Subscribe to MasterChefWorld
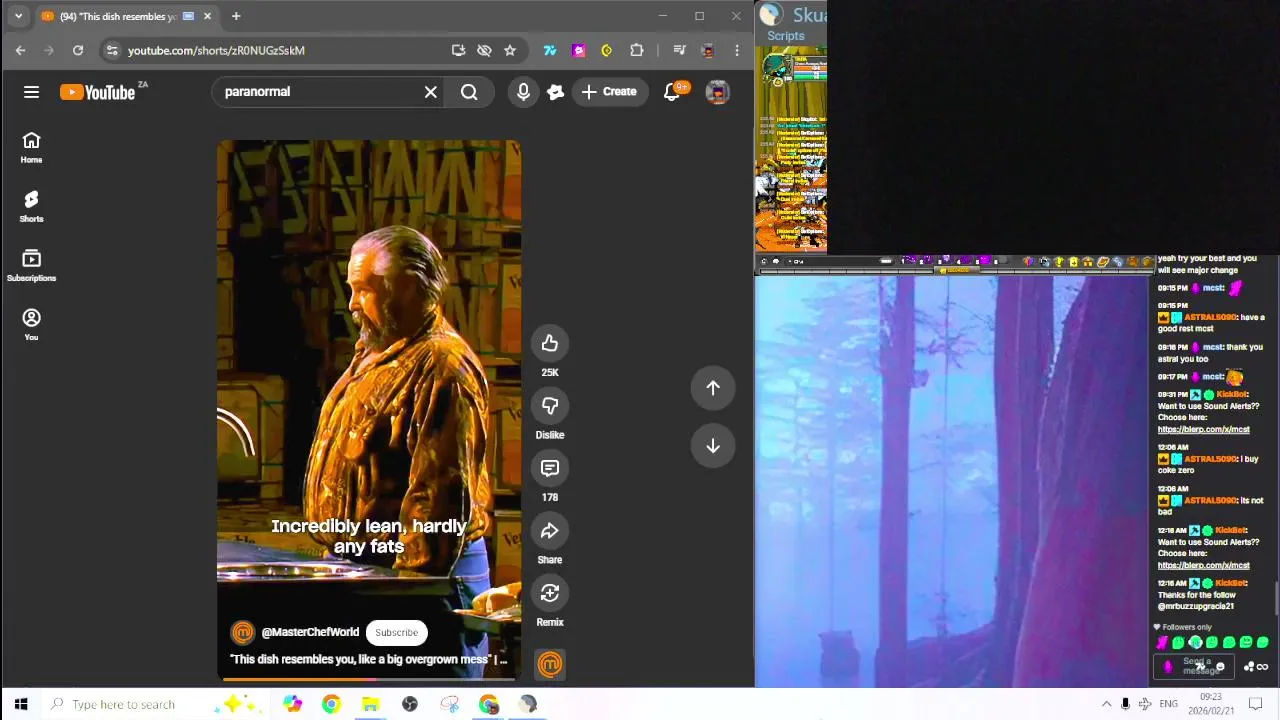 pos(397,632)
